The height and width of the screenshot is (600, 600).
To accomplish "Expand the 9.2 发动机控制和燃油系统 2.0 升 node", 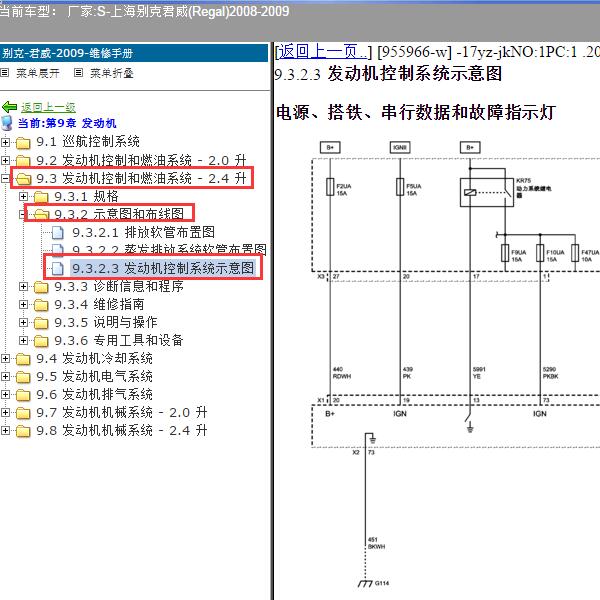I will click(5, 160).
